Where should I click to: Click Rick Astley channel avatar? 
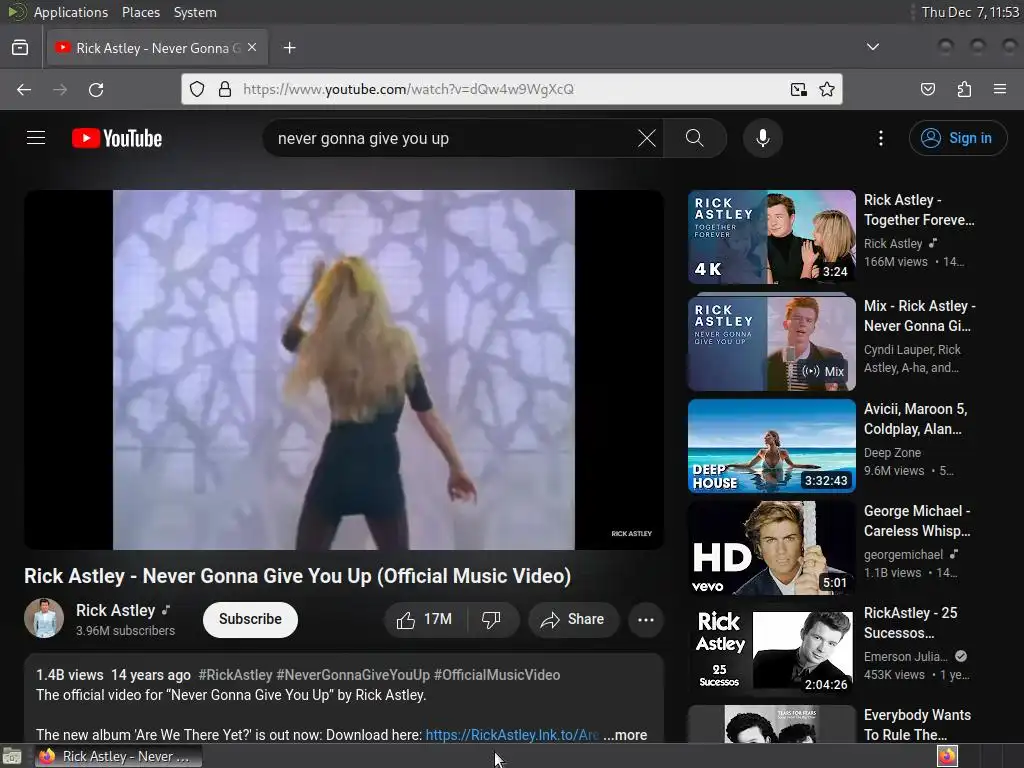point(44,618)
